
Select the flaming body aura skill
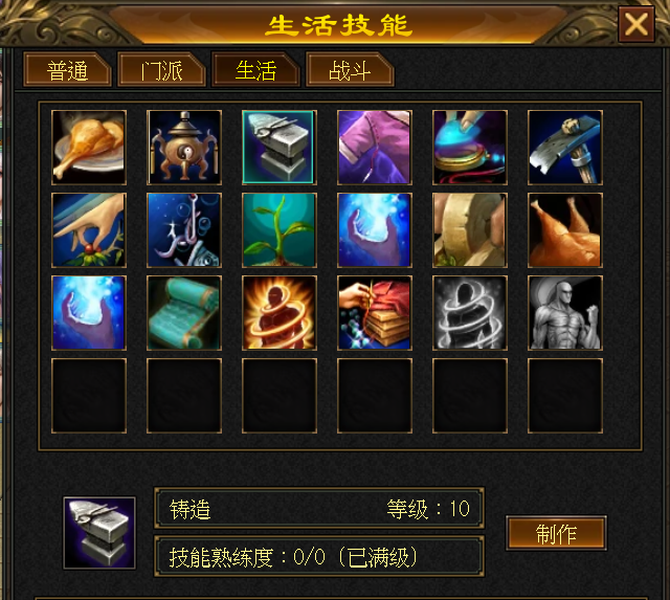point(279,313)
